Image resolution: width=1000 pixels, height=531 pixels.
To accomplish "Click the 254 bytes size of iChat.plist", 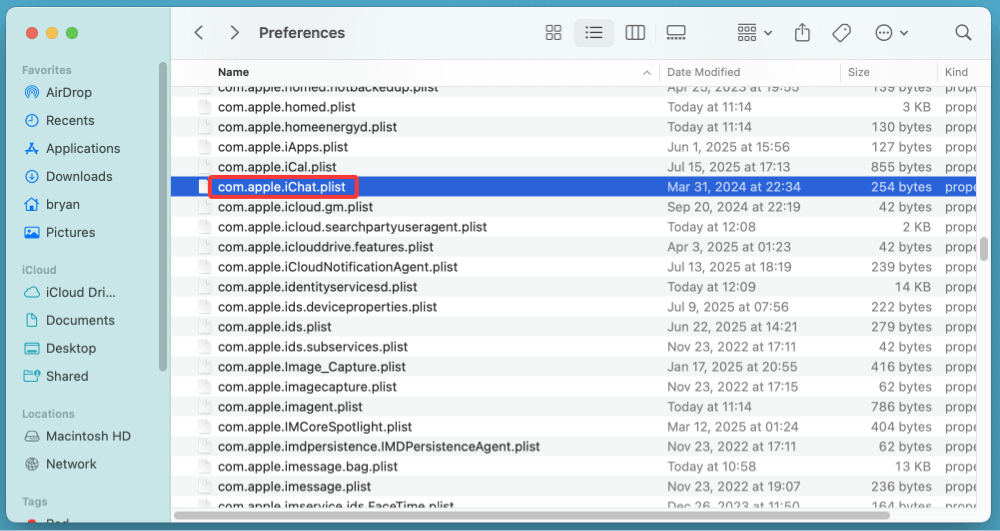I will pos(901,187).
